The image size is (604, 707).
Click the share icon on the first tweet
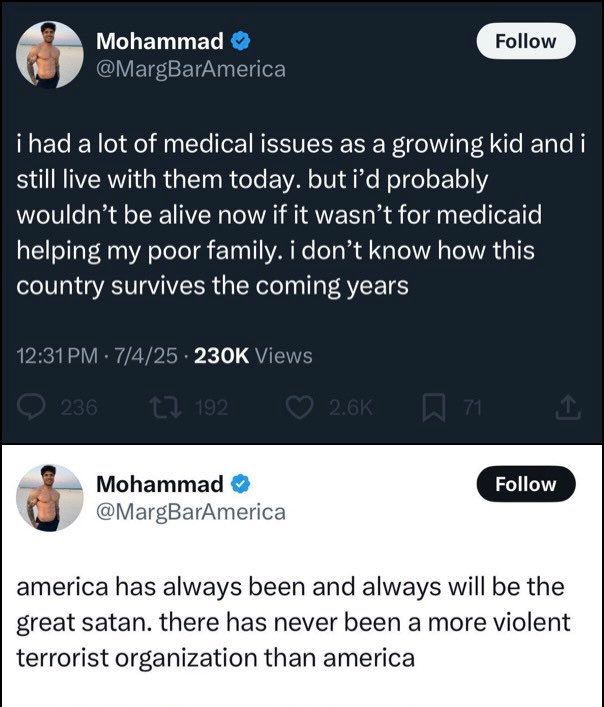[566, 407]
